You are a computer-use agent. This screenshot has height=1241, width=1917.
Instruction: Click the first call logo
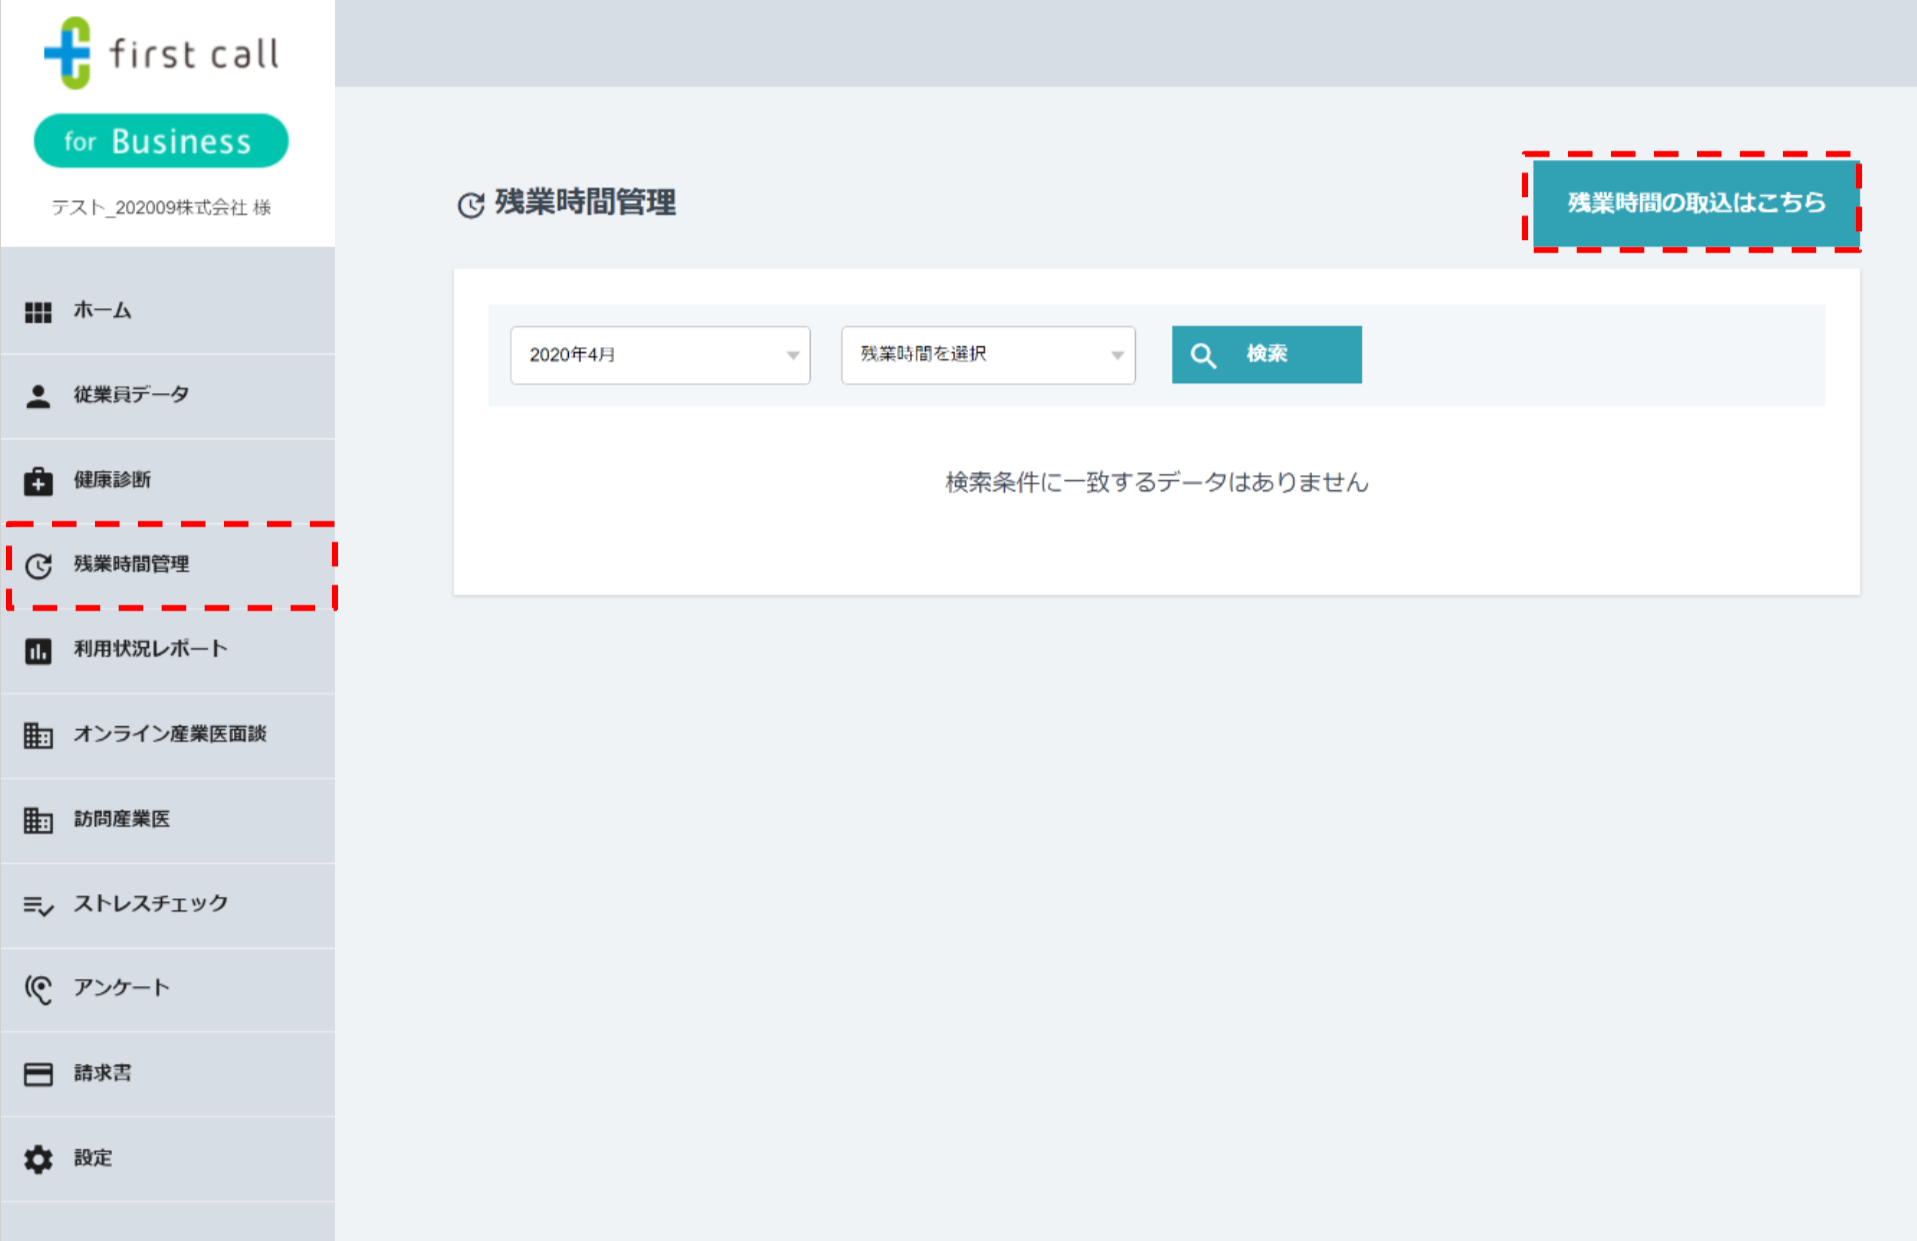[161, 53]
